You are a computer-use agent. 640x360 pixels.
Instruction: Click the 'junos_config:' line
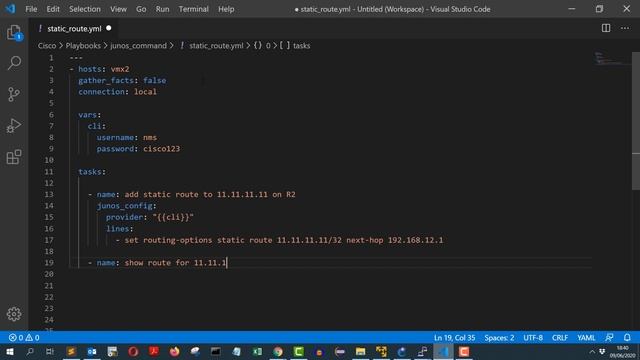127,206
